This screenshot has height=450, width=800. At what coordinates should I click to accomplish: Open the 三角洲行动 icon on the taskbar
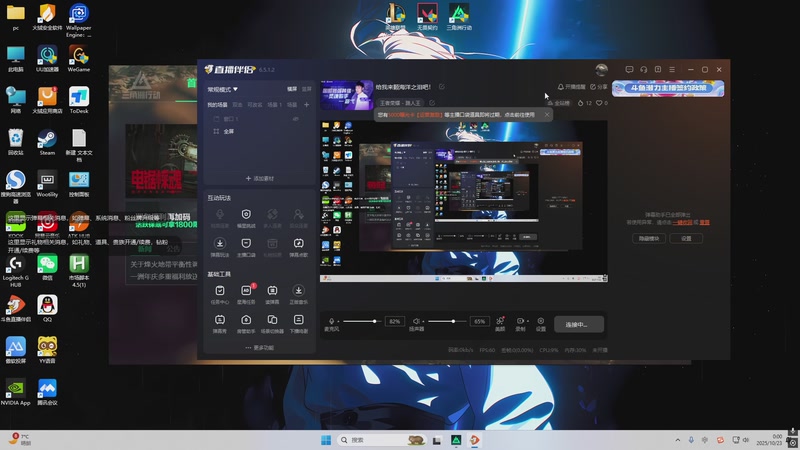pyautogui.click(x=456, y=440)
